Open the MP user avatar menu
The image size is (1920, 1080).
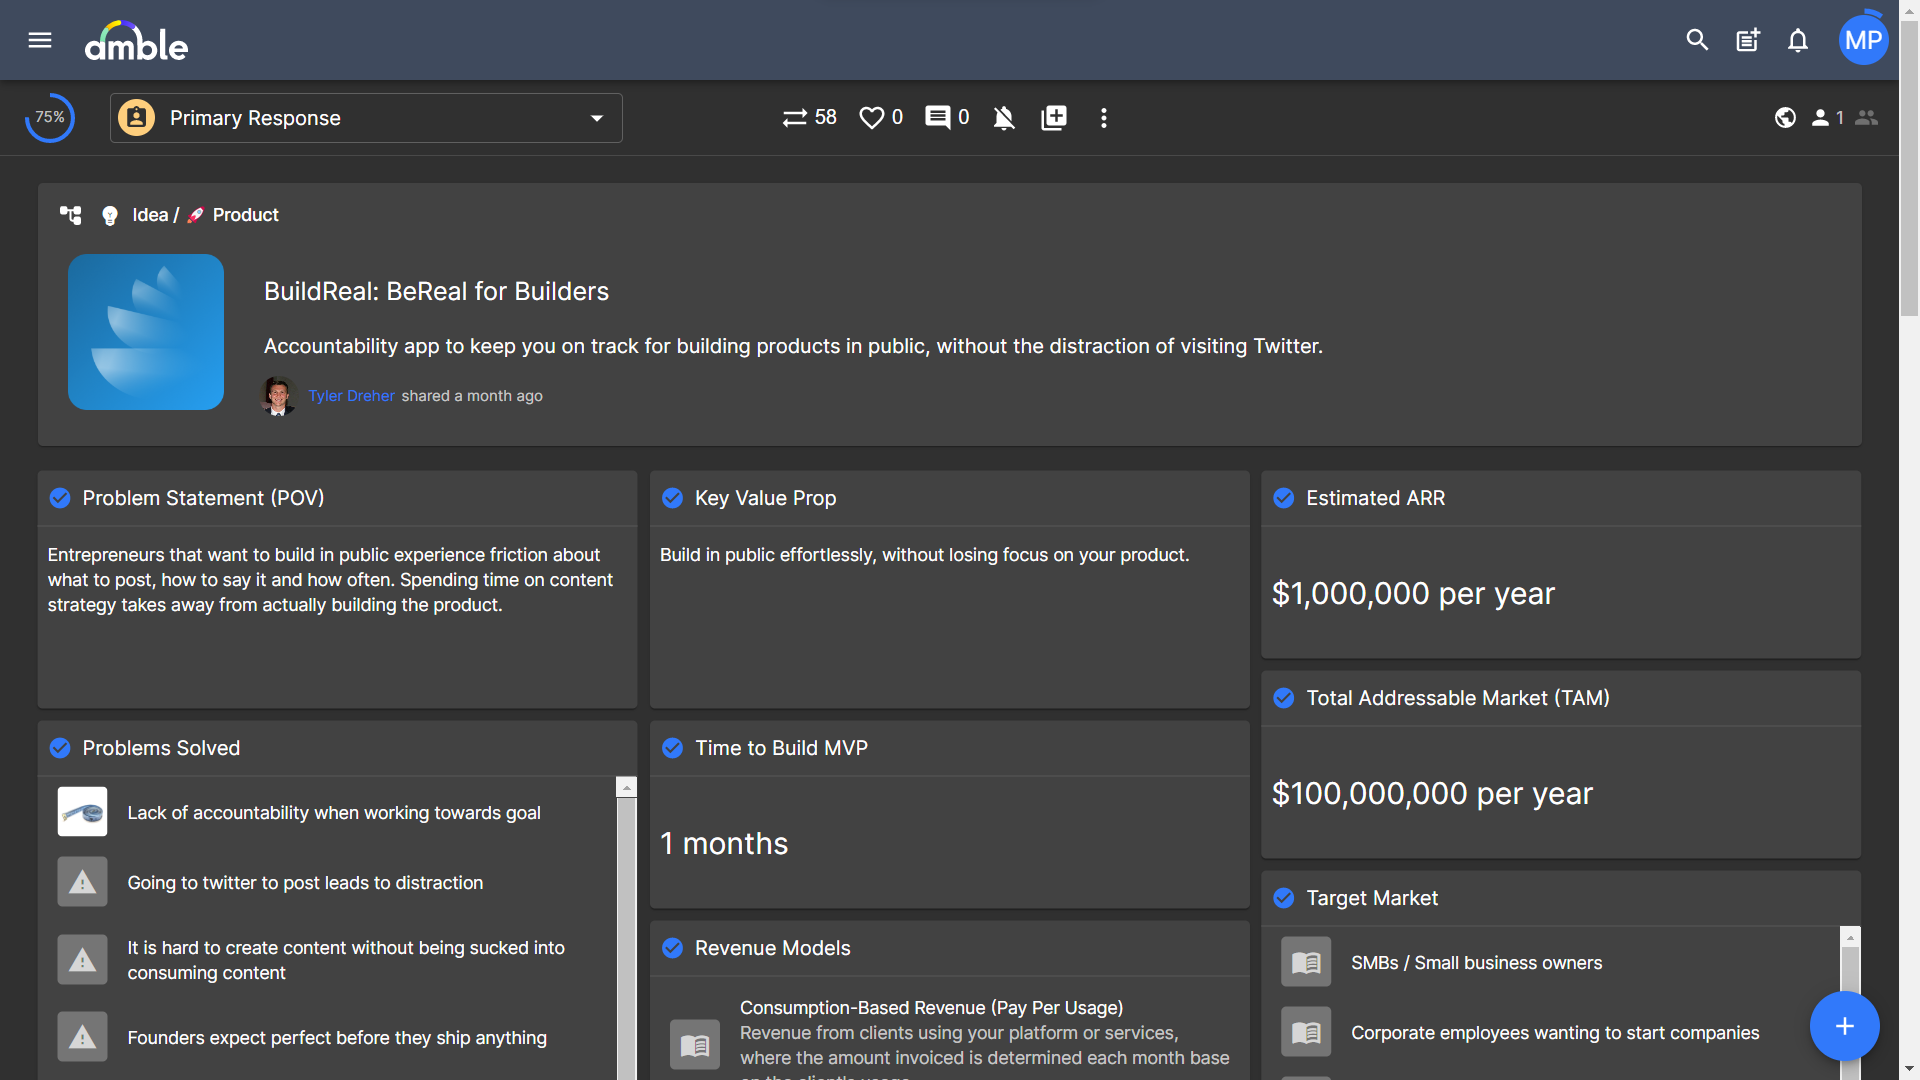click(x=1863, y=40)
